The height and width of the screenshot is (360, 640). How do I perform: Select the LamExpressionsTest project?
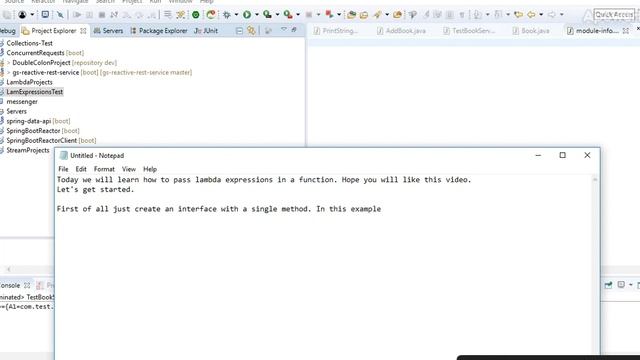tap(35, 92)
